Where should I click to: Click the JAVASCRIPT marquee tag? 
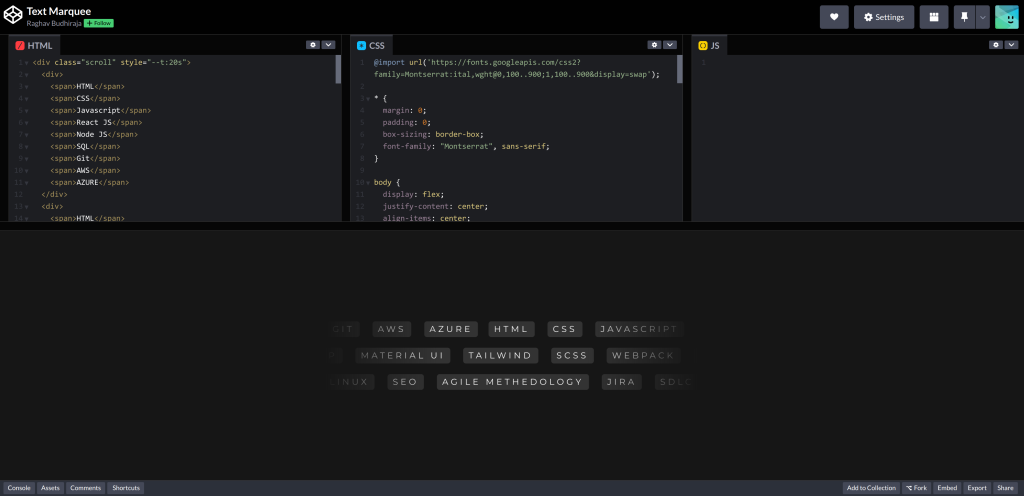[x=639, y=329]
